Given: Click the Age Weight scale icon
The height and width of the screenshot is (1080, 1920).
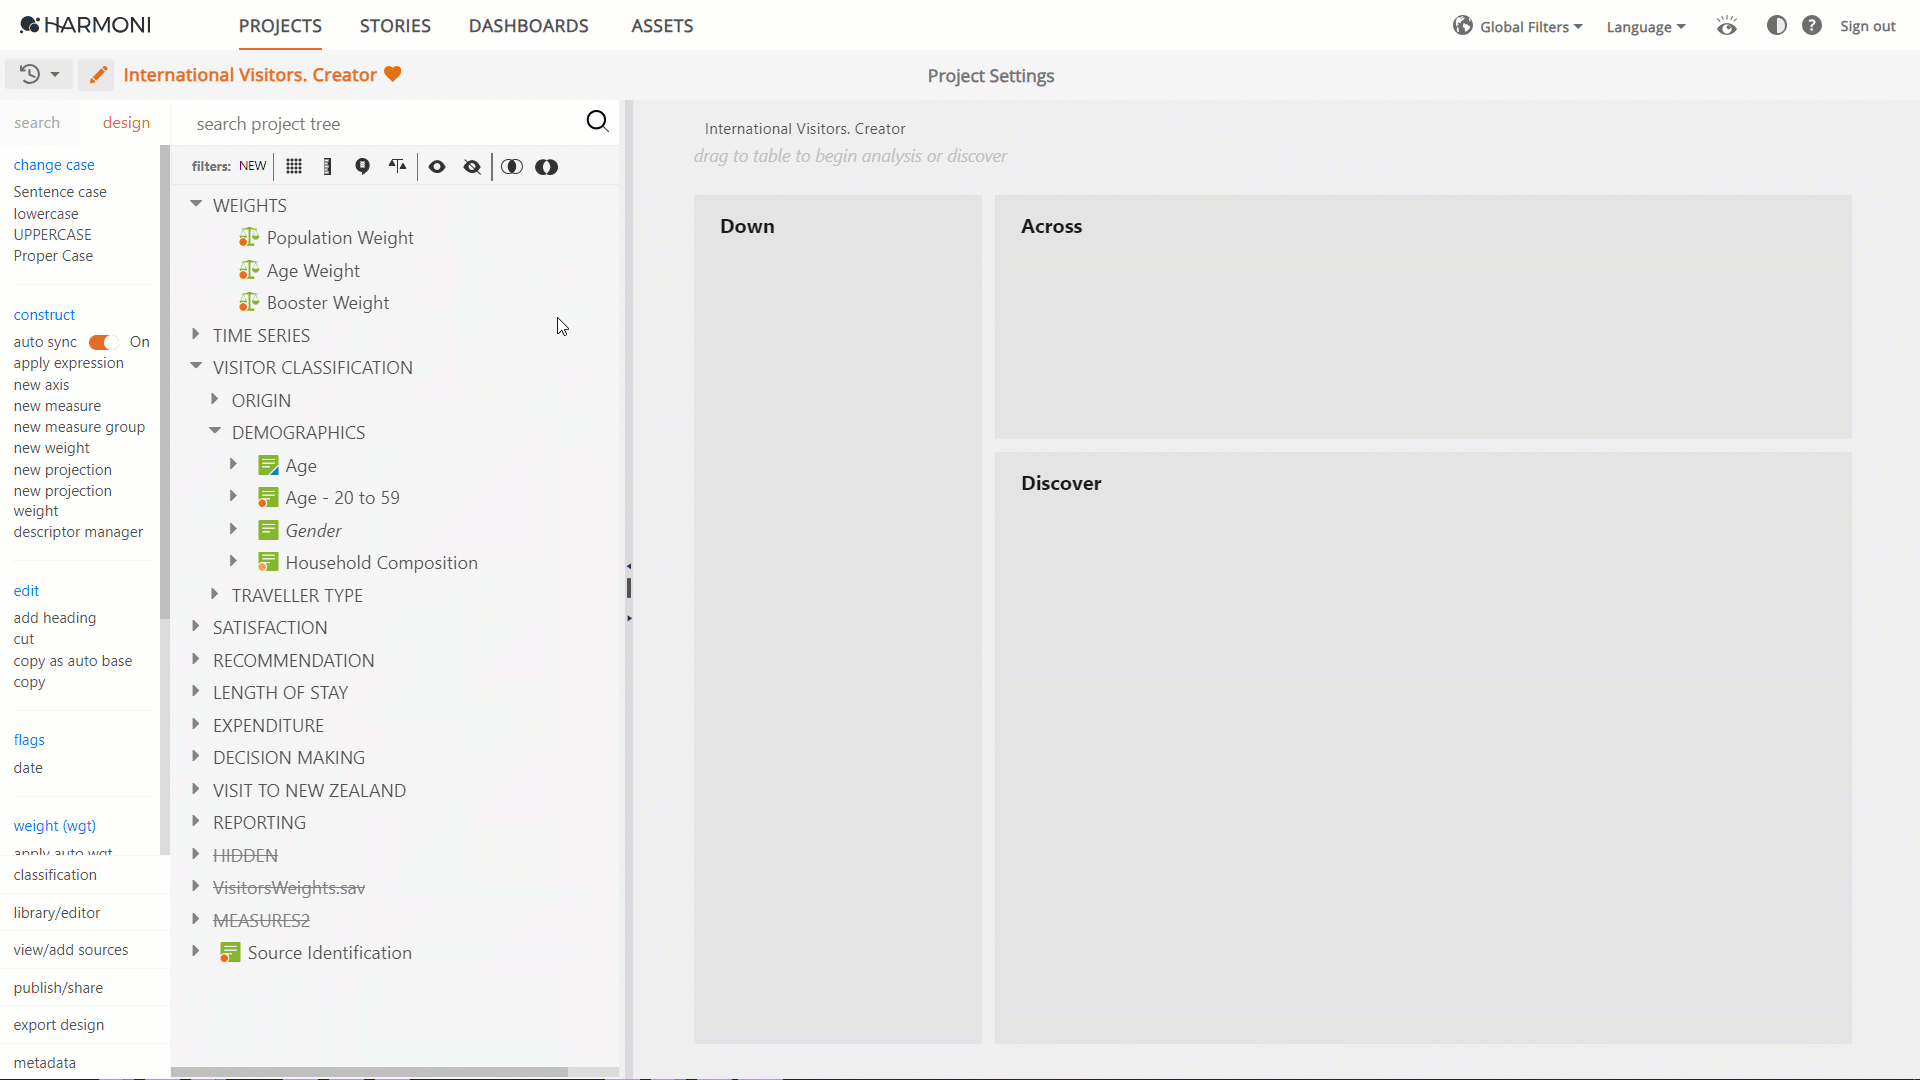Looking at the screenshot, I should pos(249,271).
